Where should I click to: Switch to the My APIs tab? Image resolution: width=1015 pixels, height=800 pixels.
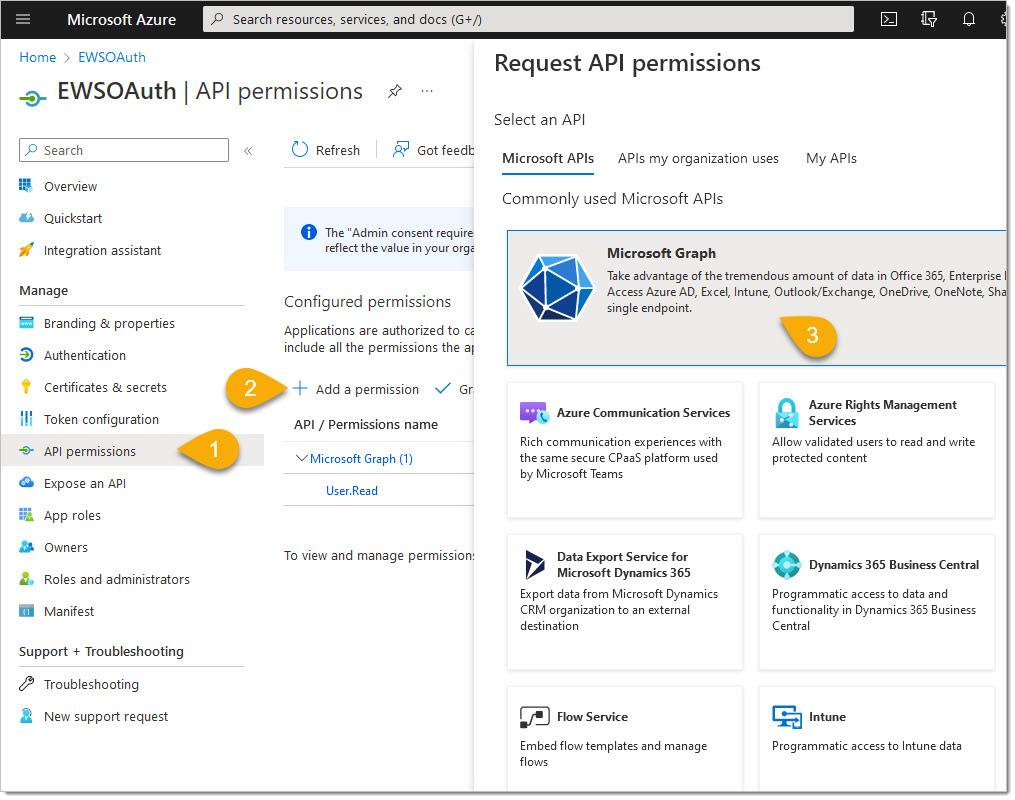pos(833,159)
